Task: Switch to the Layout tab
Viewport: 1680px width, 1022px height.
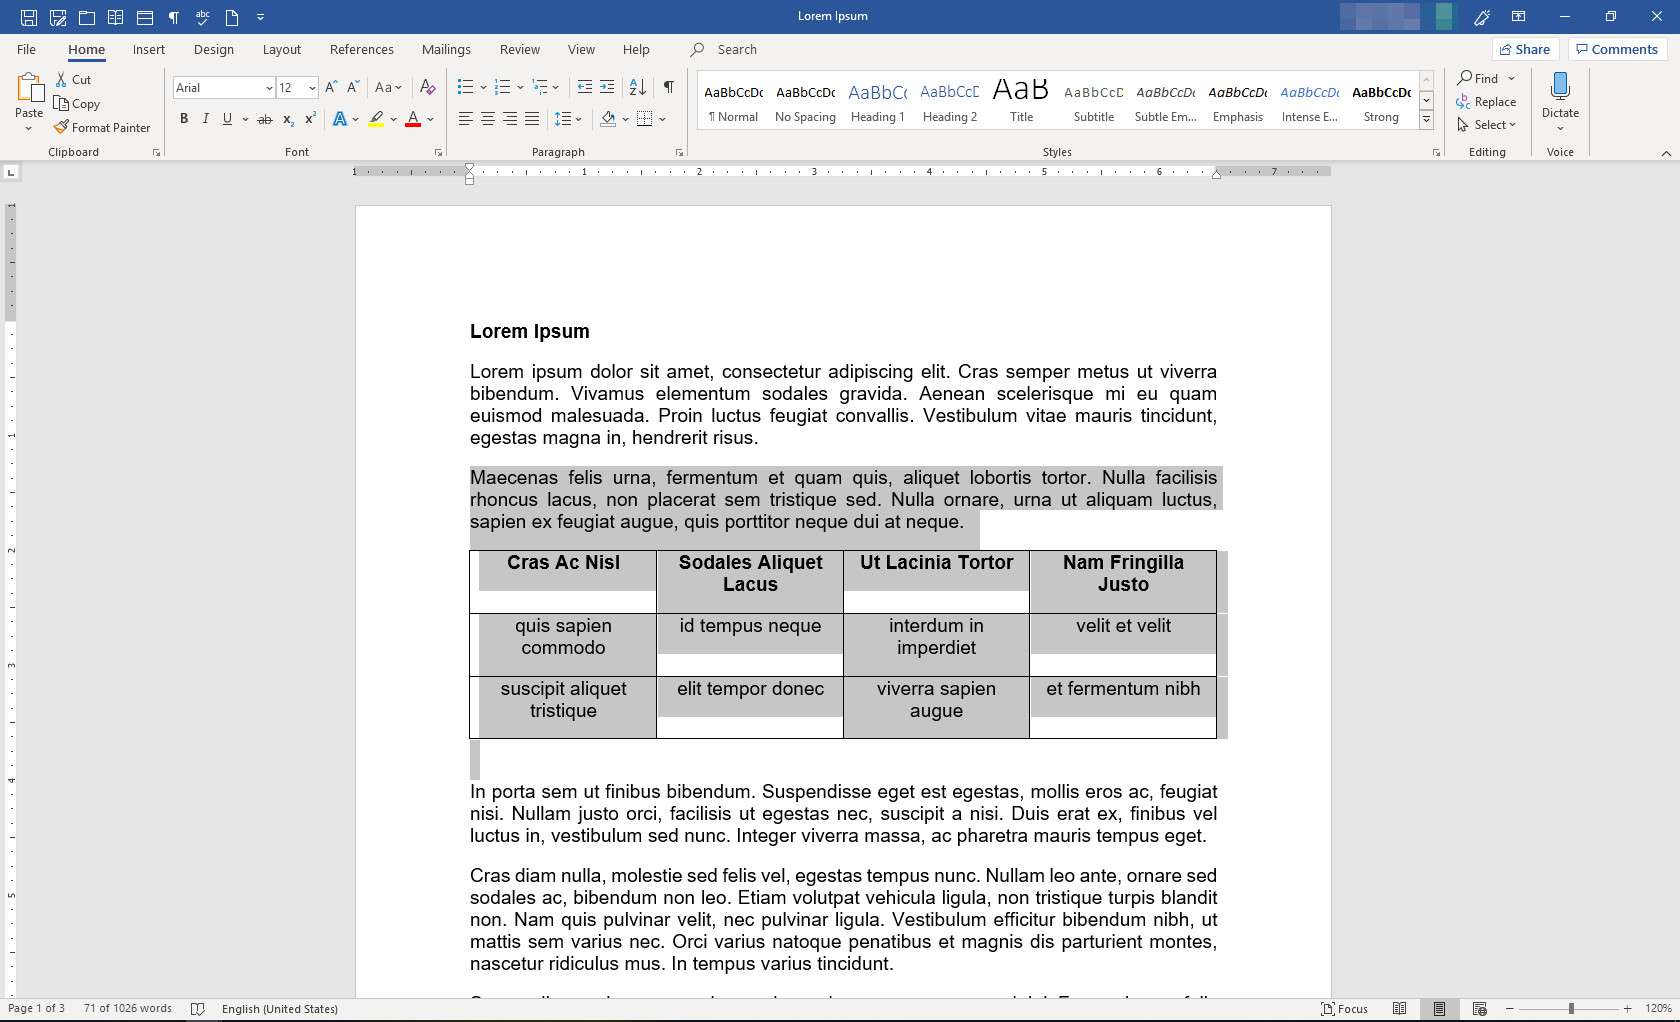Action: (x=282, y=49)
